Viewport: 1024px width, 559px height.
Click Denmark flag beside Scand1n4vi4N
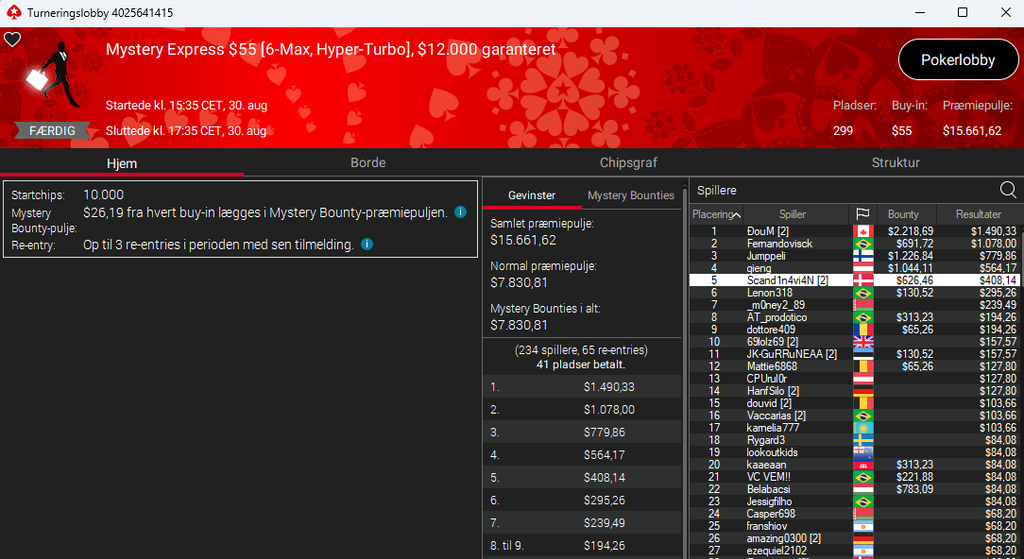click(863, 280)
